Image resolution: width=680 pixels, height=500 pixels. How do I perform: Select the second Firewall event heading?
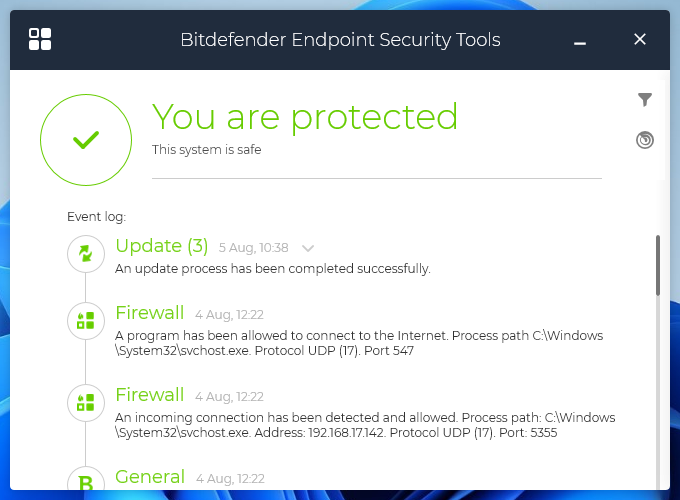149,395
